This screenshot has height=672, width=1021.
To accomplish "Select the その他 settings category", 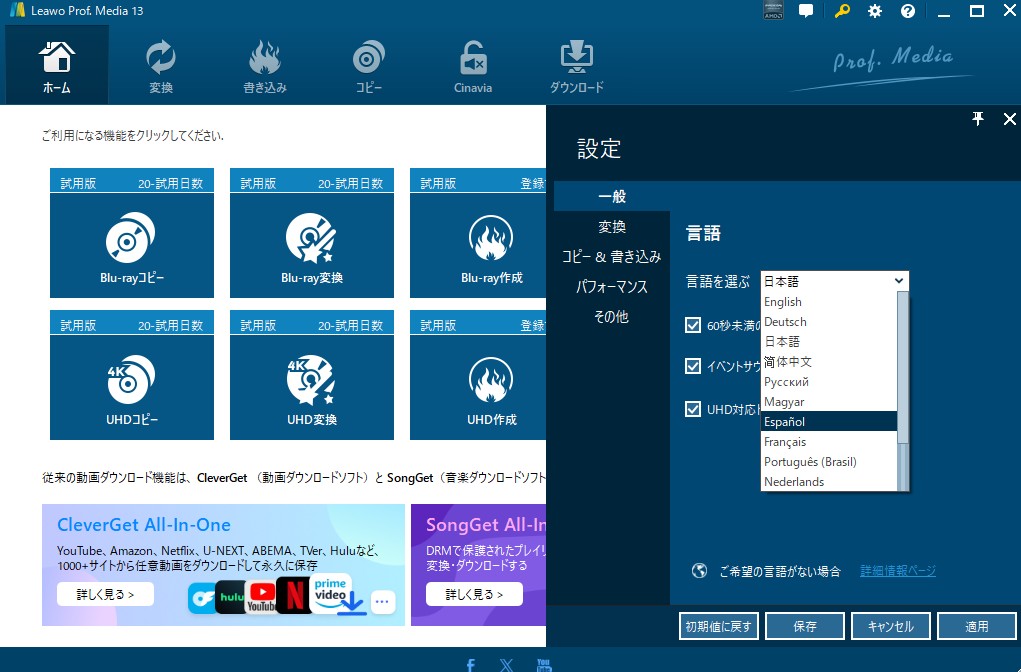I will 612,316.
